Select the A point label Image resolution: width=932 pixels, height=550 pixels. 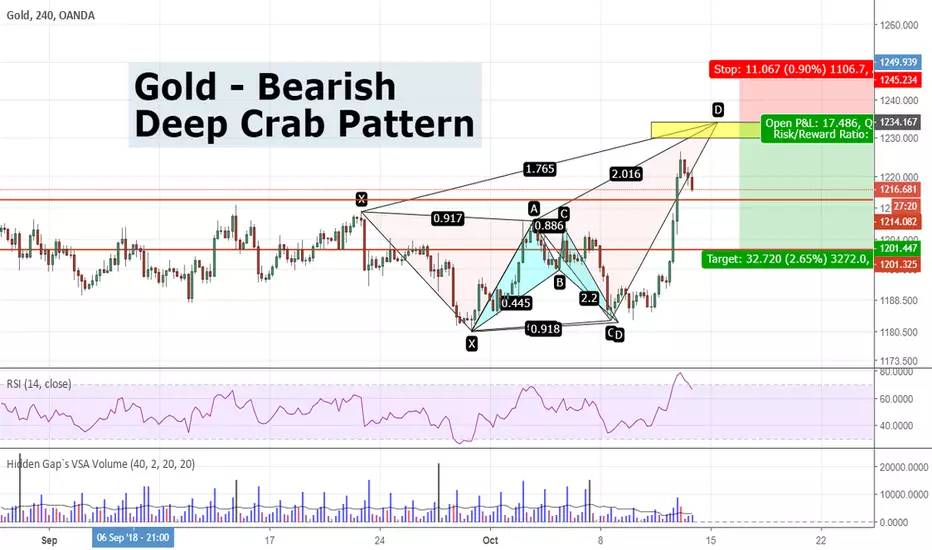click(x=534, y=209)
